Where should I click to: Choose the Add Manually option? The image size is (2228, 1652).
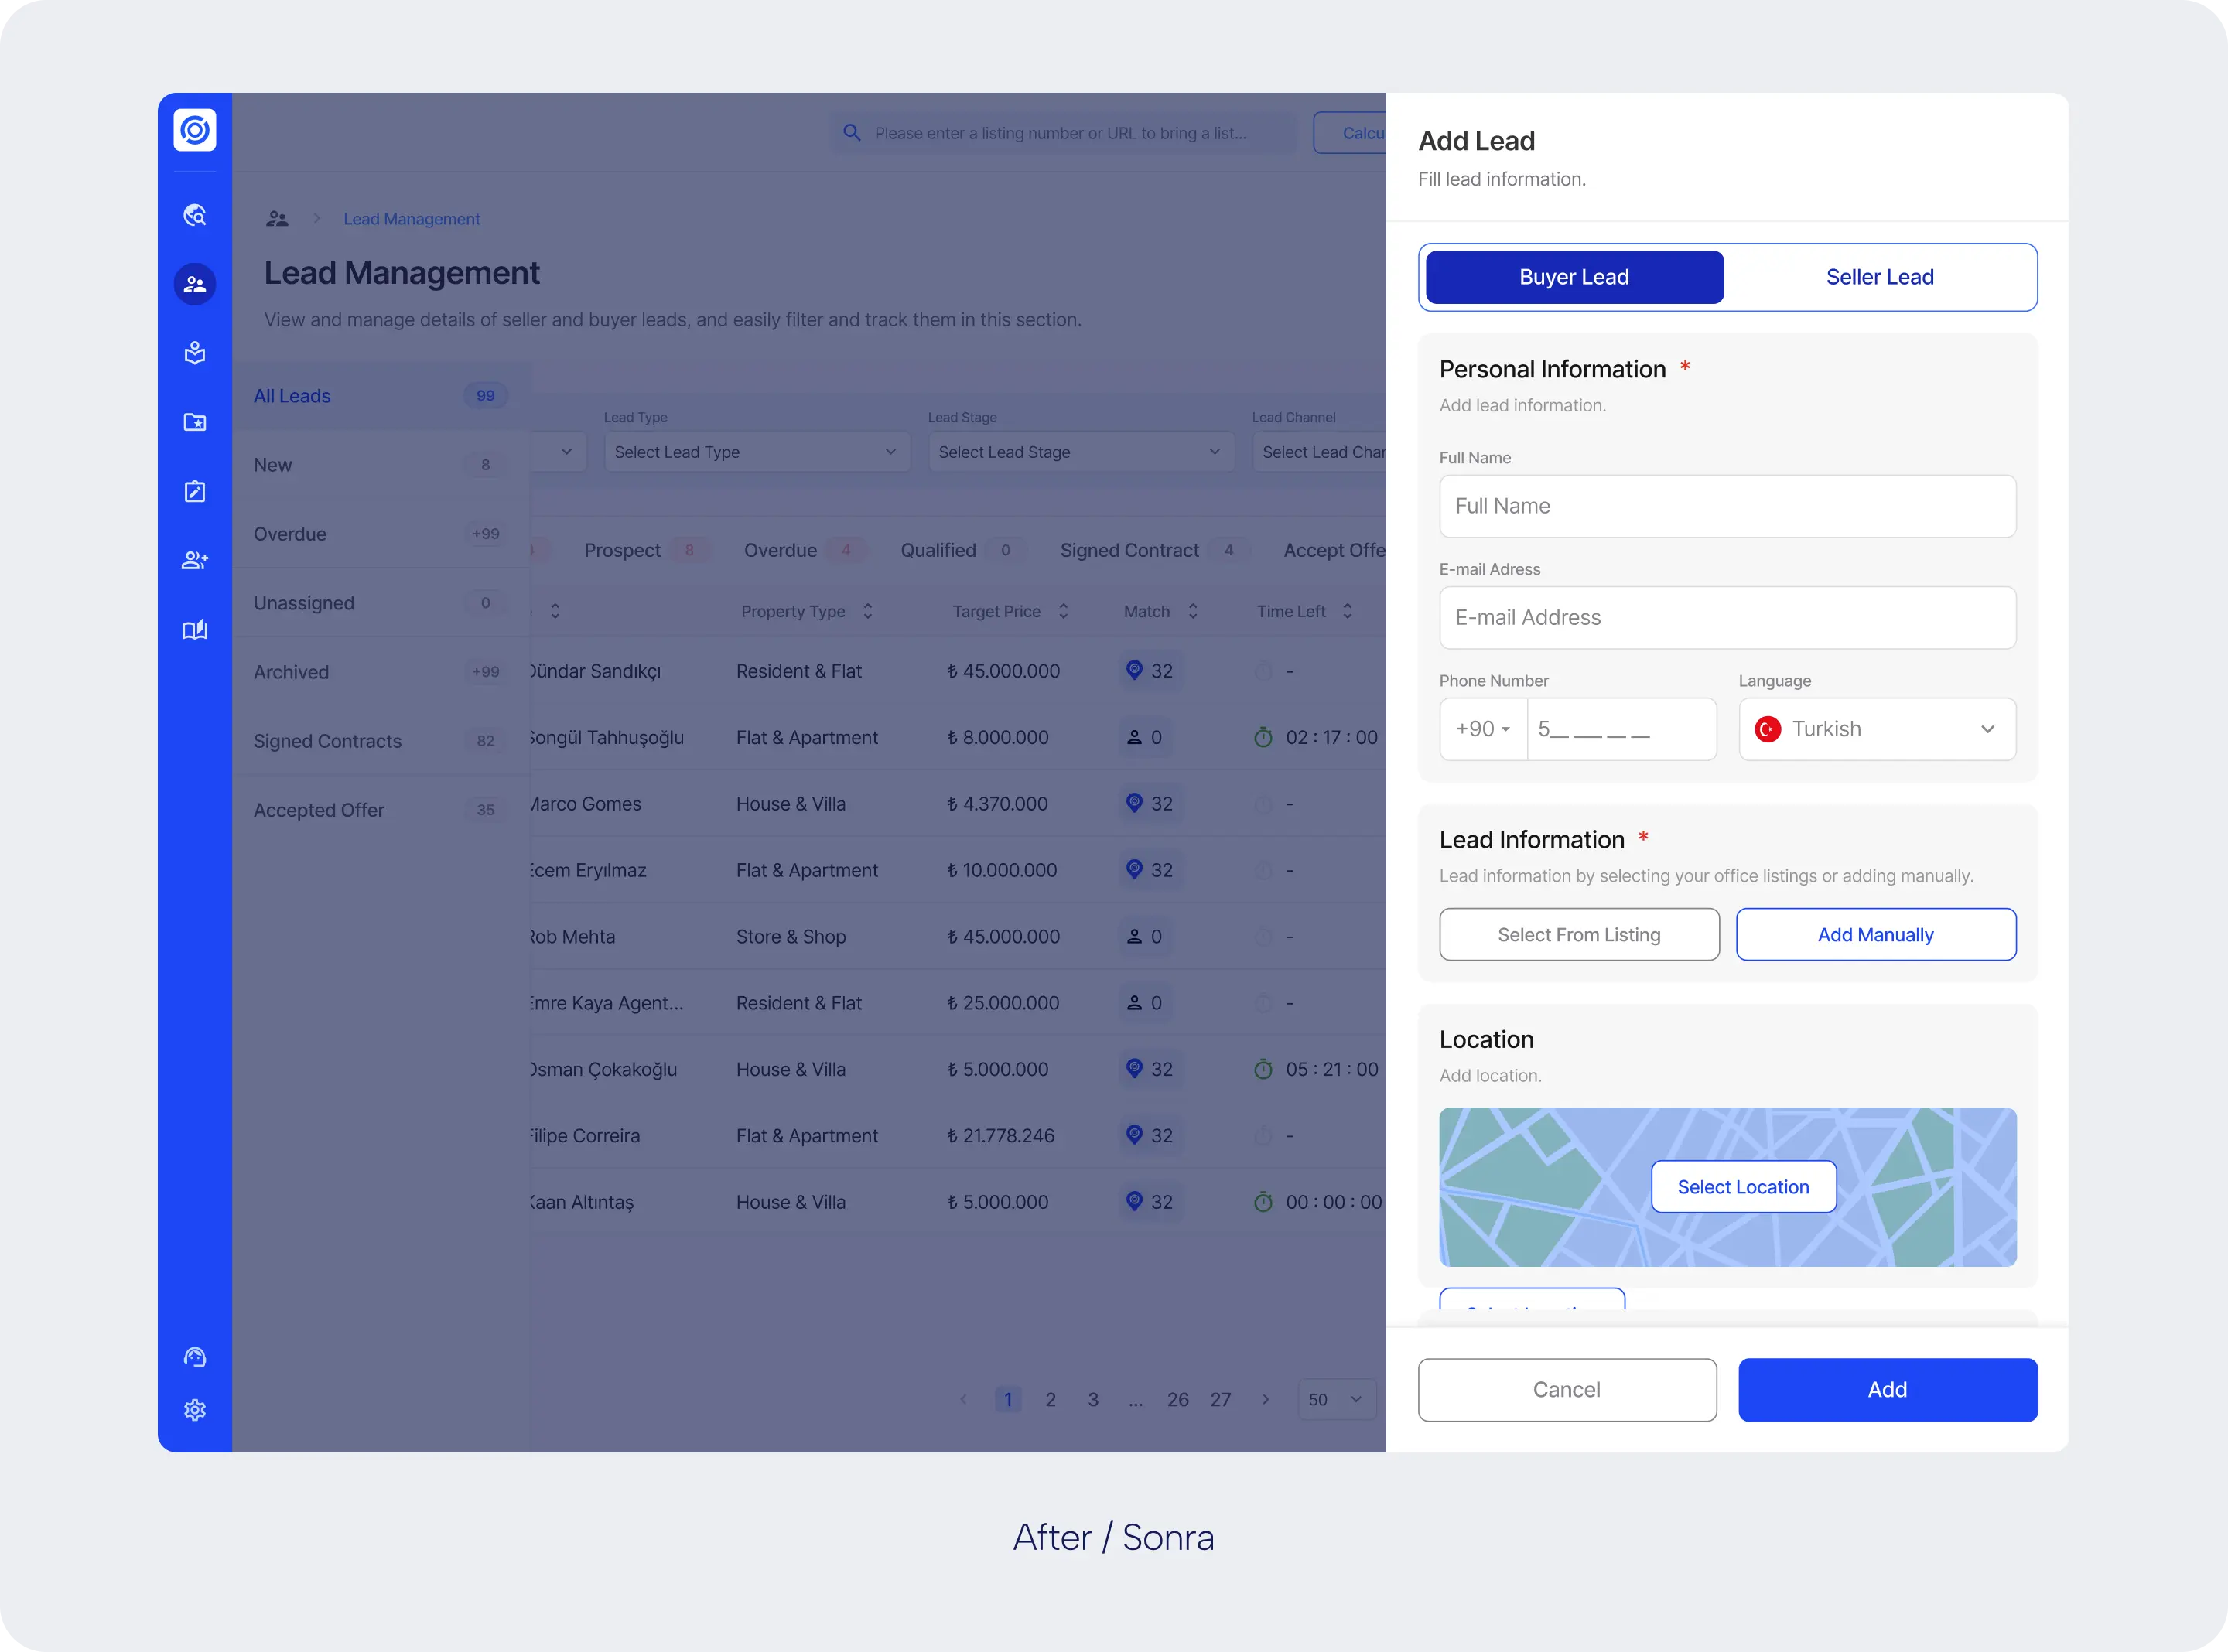pos(1875,935)
